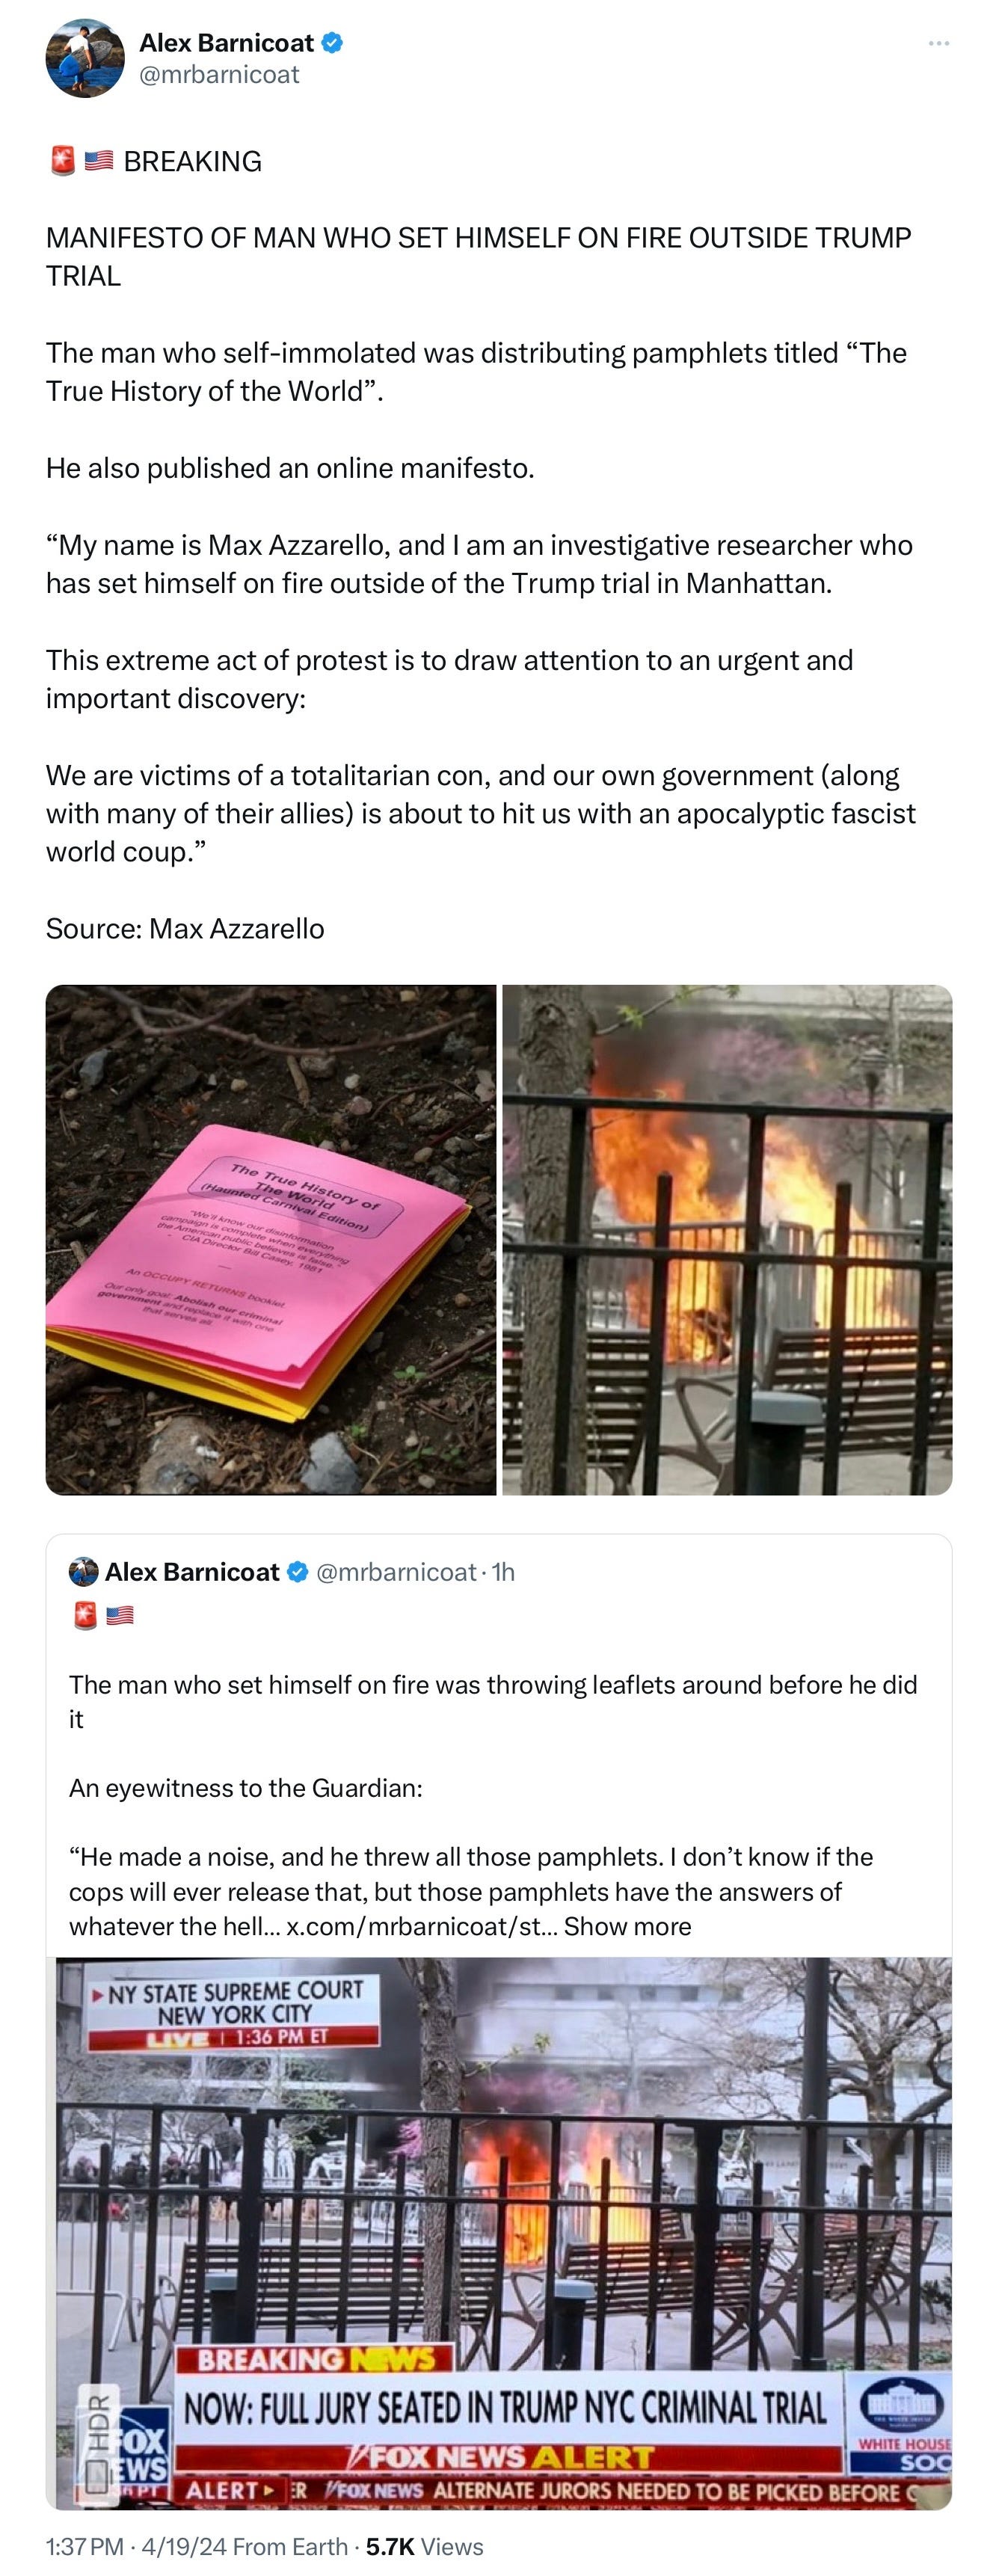Open the three-dot more options menu
This screenshot has width=993, height=2576.
[938, 43]
